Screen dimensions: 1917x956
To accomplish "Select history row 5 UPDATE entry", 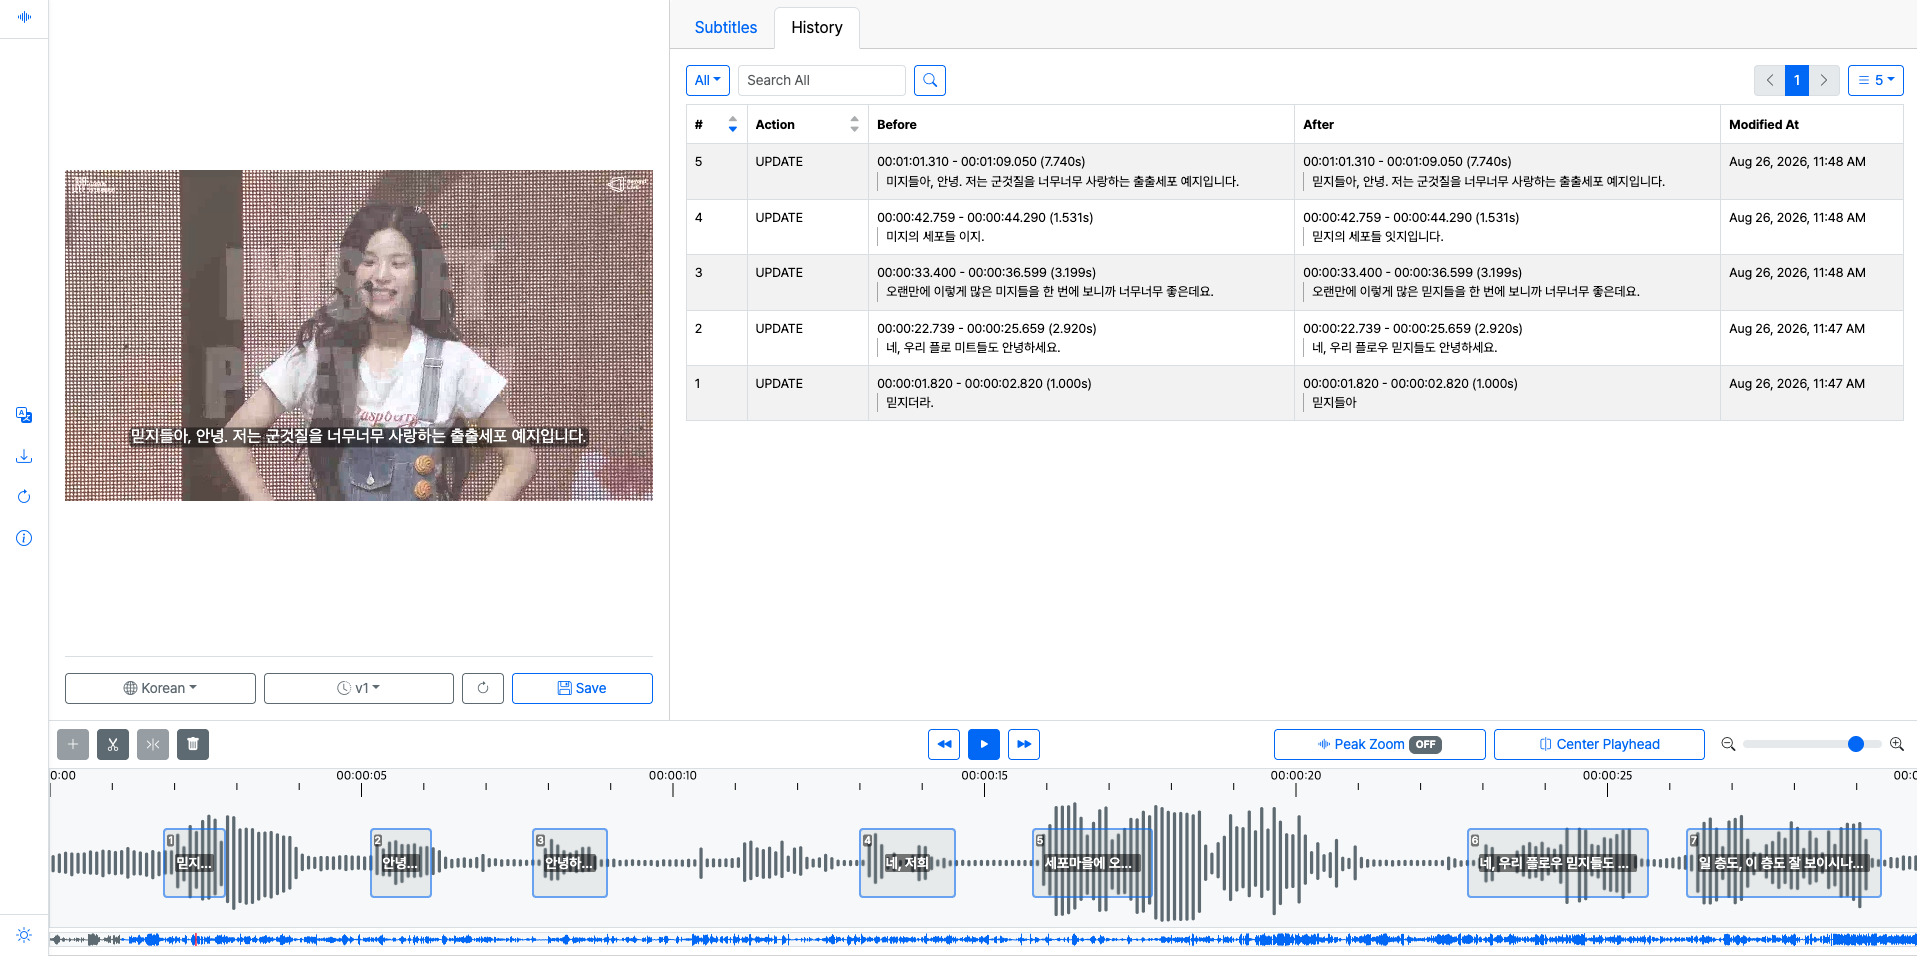I will (x=1294, y=171).
